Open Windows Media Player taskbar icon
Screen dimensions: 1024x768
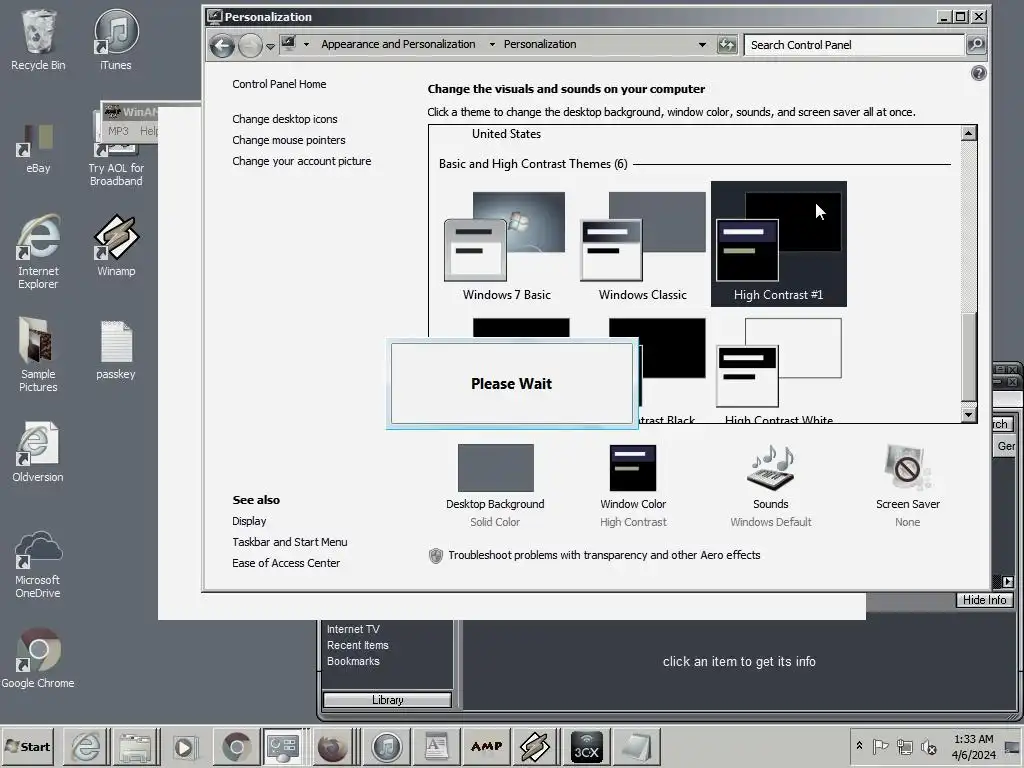click(x=185, y=746)
